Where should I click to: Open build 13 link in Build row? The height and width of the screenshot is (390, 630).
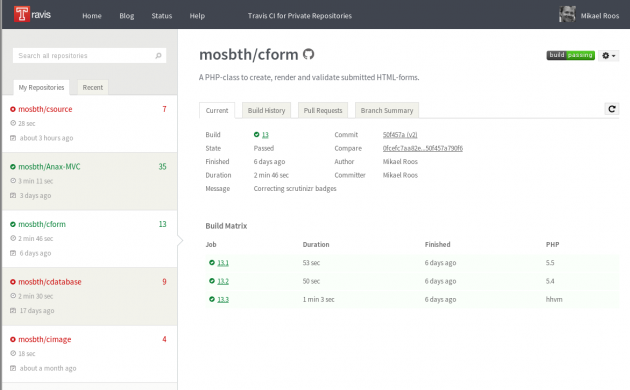(265, 135)
